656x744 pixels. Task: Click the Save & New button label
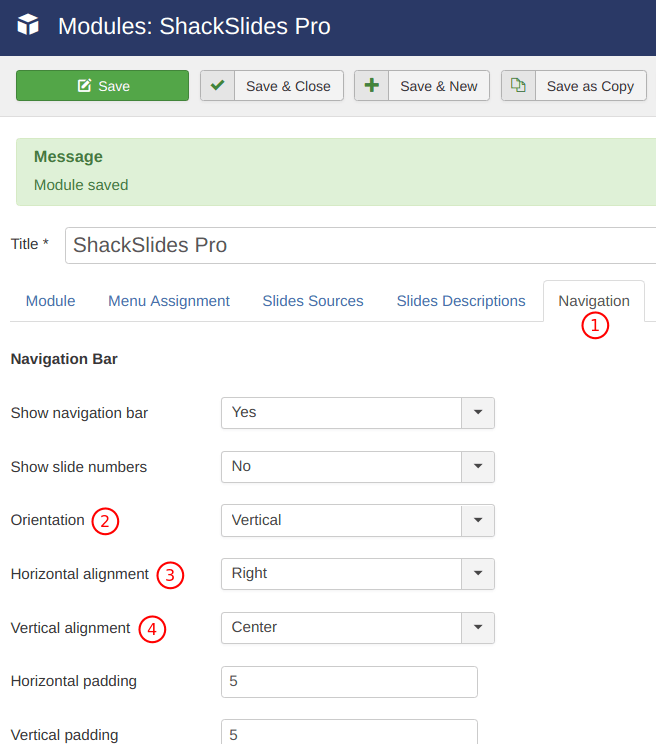point(439,86)
